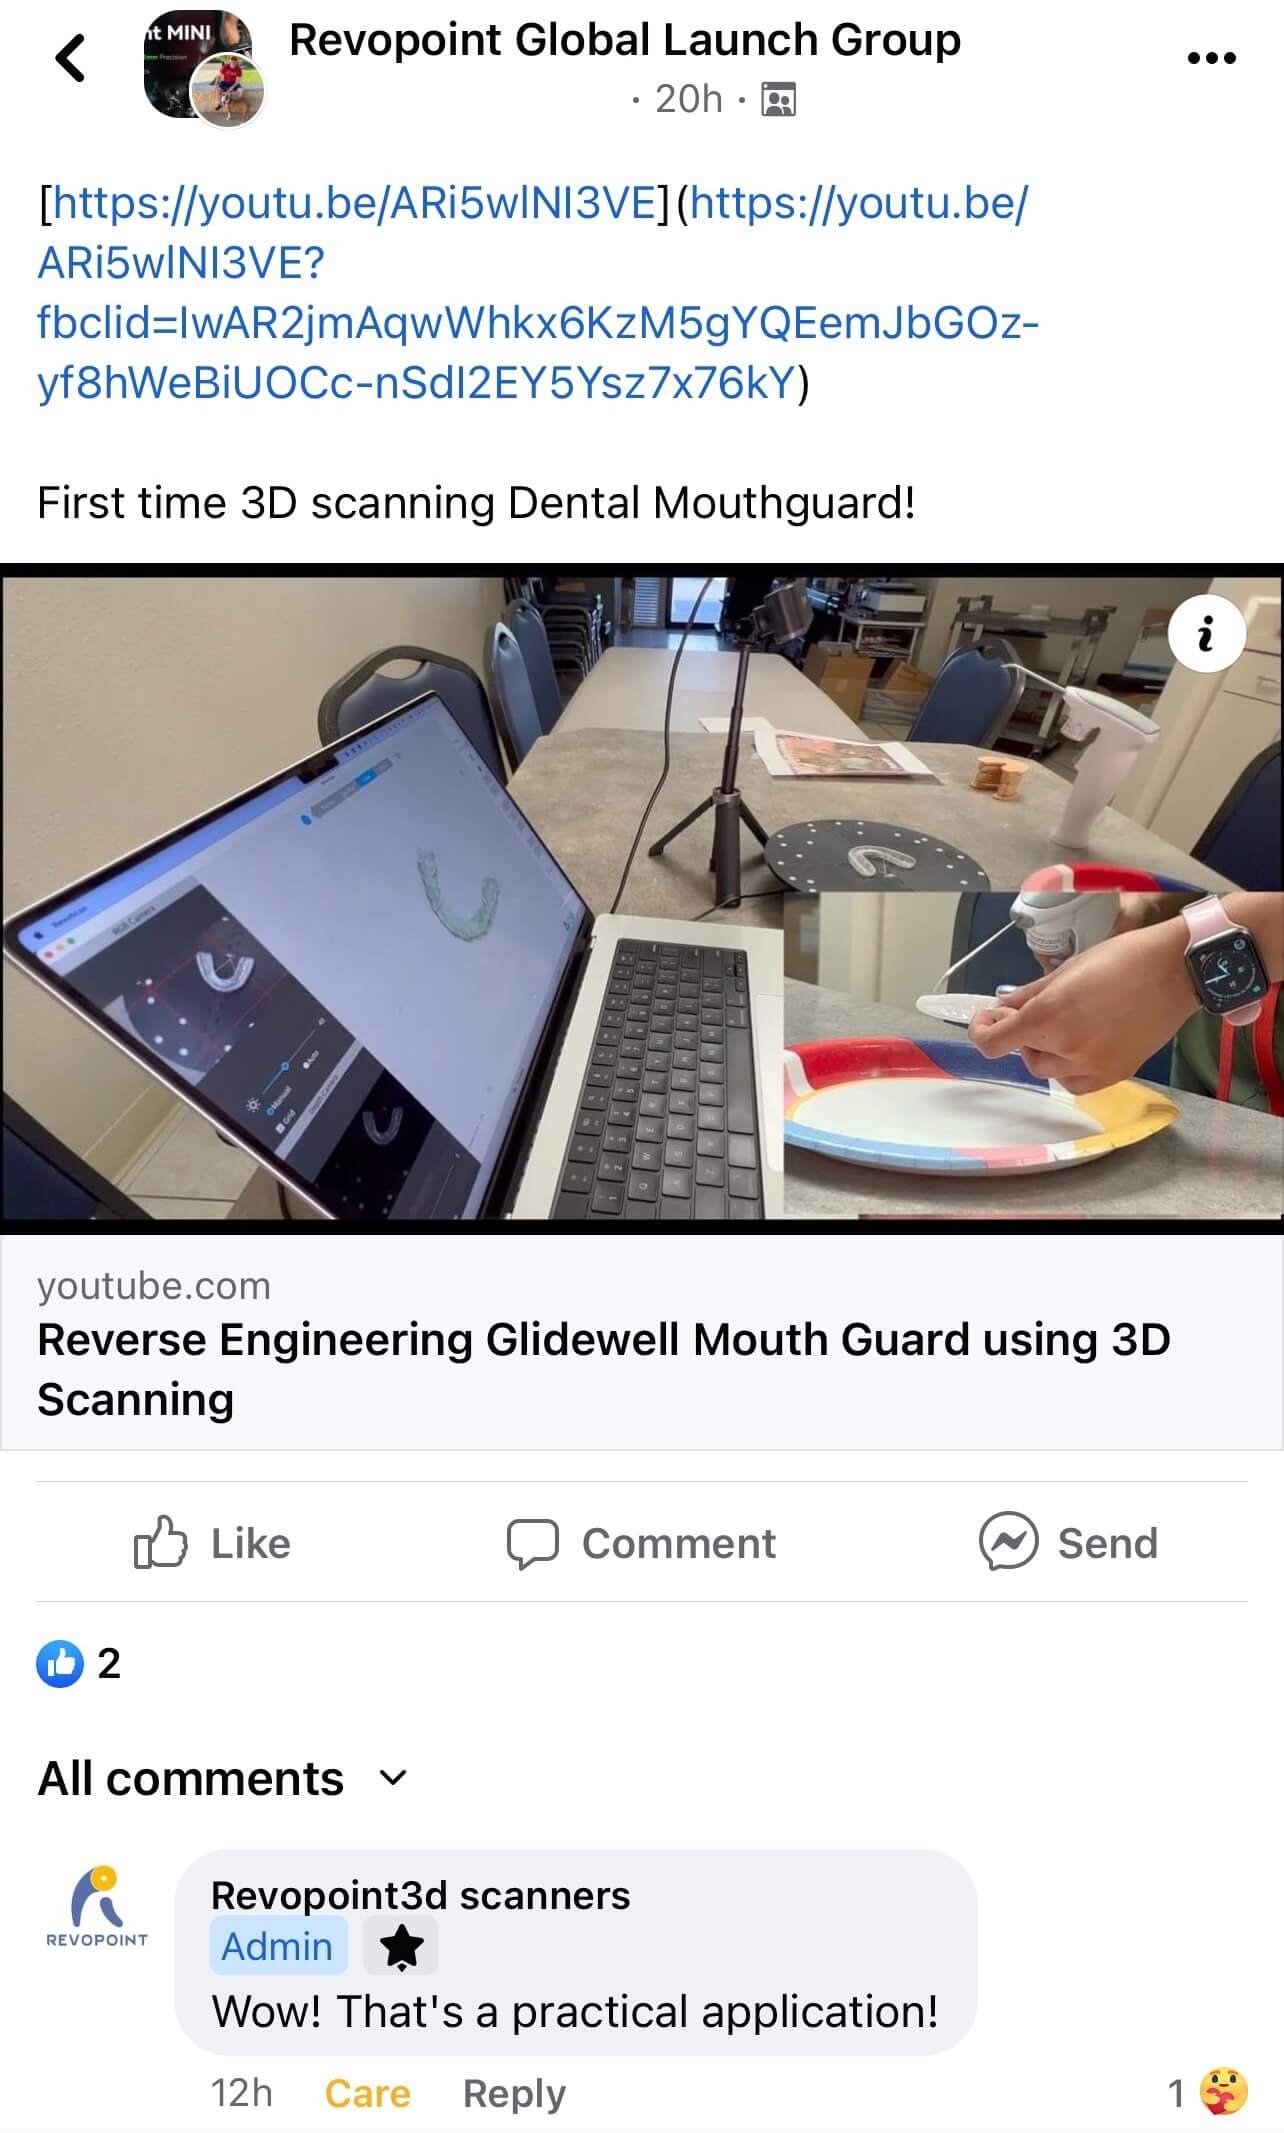The image size is (1284, 2133).
Task: Tap the Like thumbs-up icon
Action: pyautogui.click(x=160, y=1543)
